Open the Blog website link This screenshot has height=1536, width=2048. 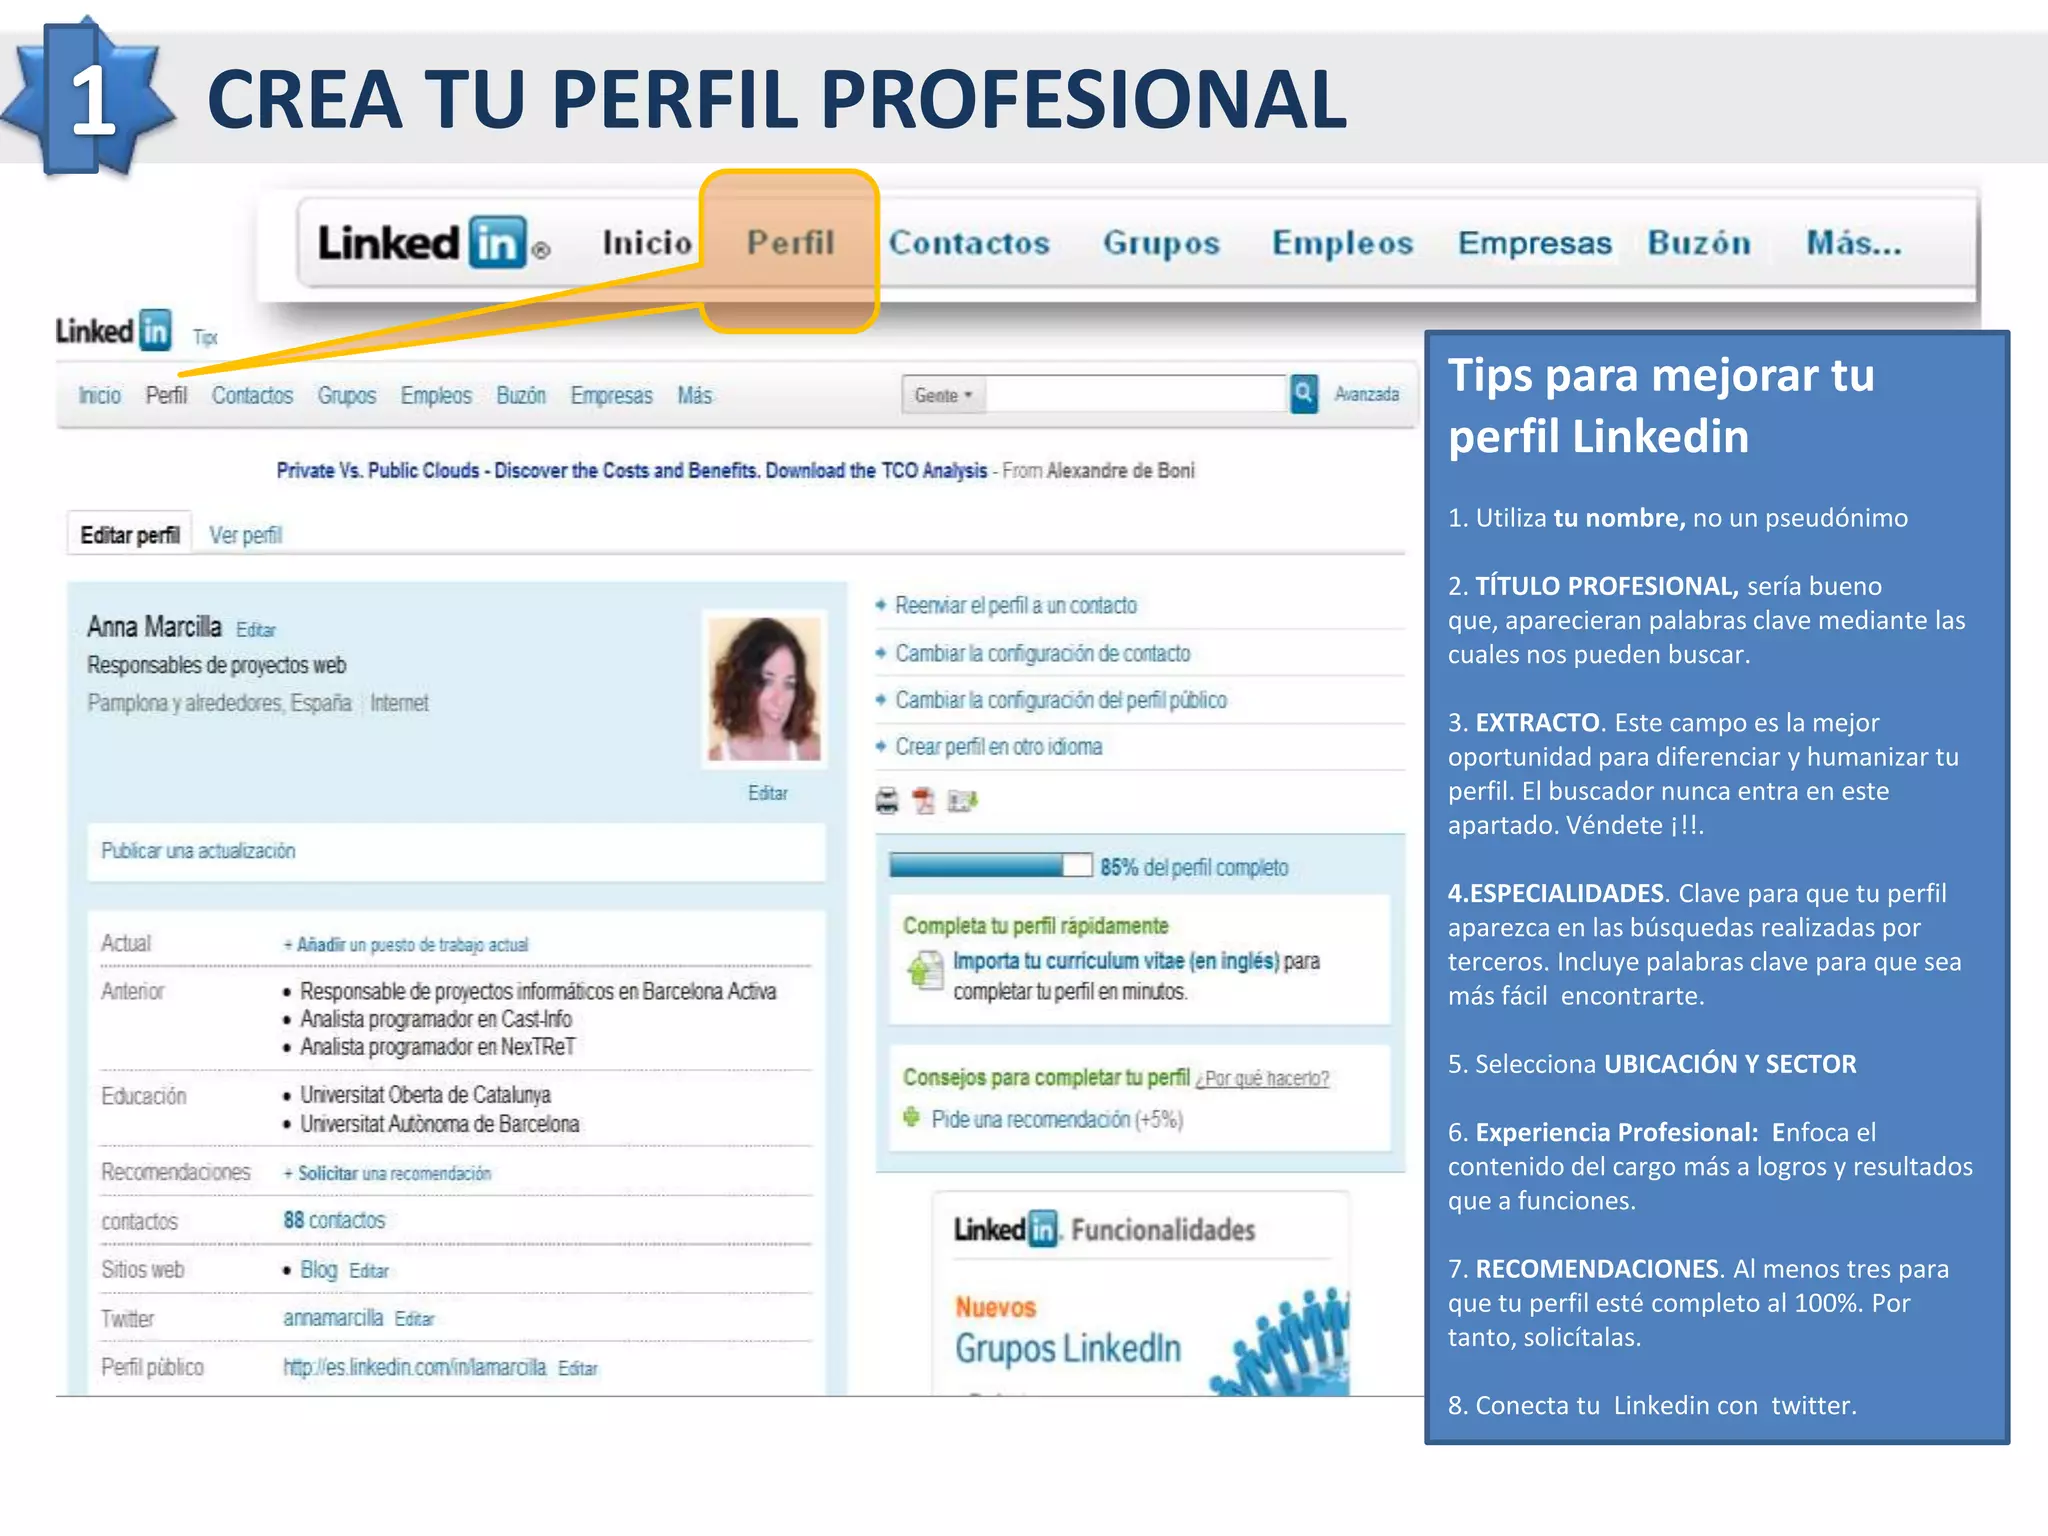click(318, 1270)
